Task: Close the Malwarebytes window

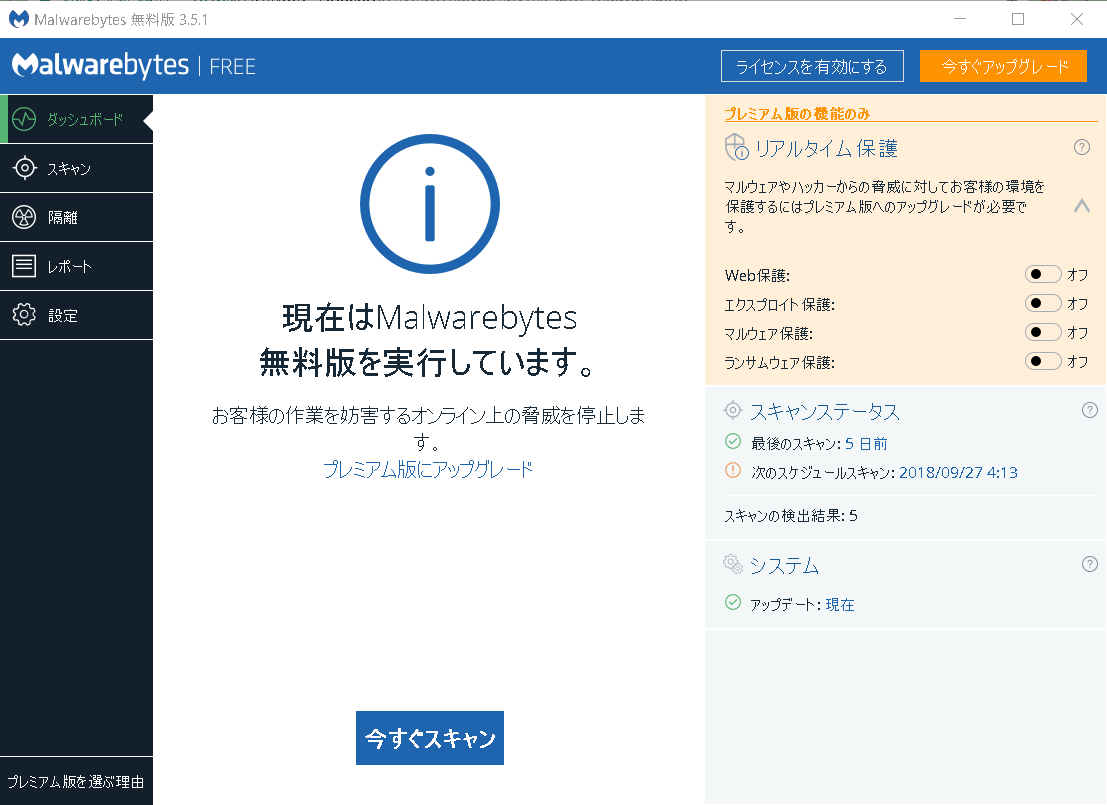Action: click(1077, 19)
